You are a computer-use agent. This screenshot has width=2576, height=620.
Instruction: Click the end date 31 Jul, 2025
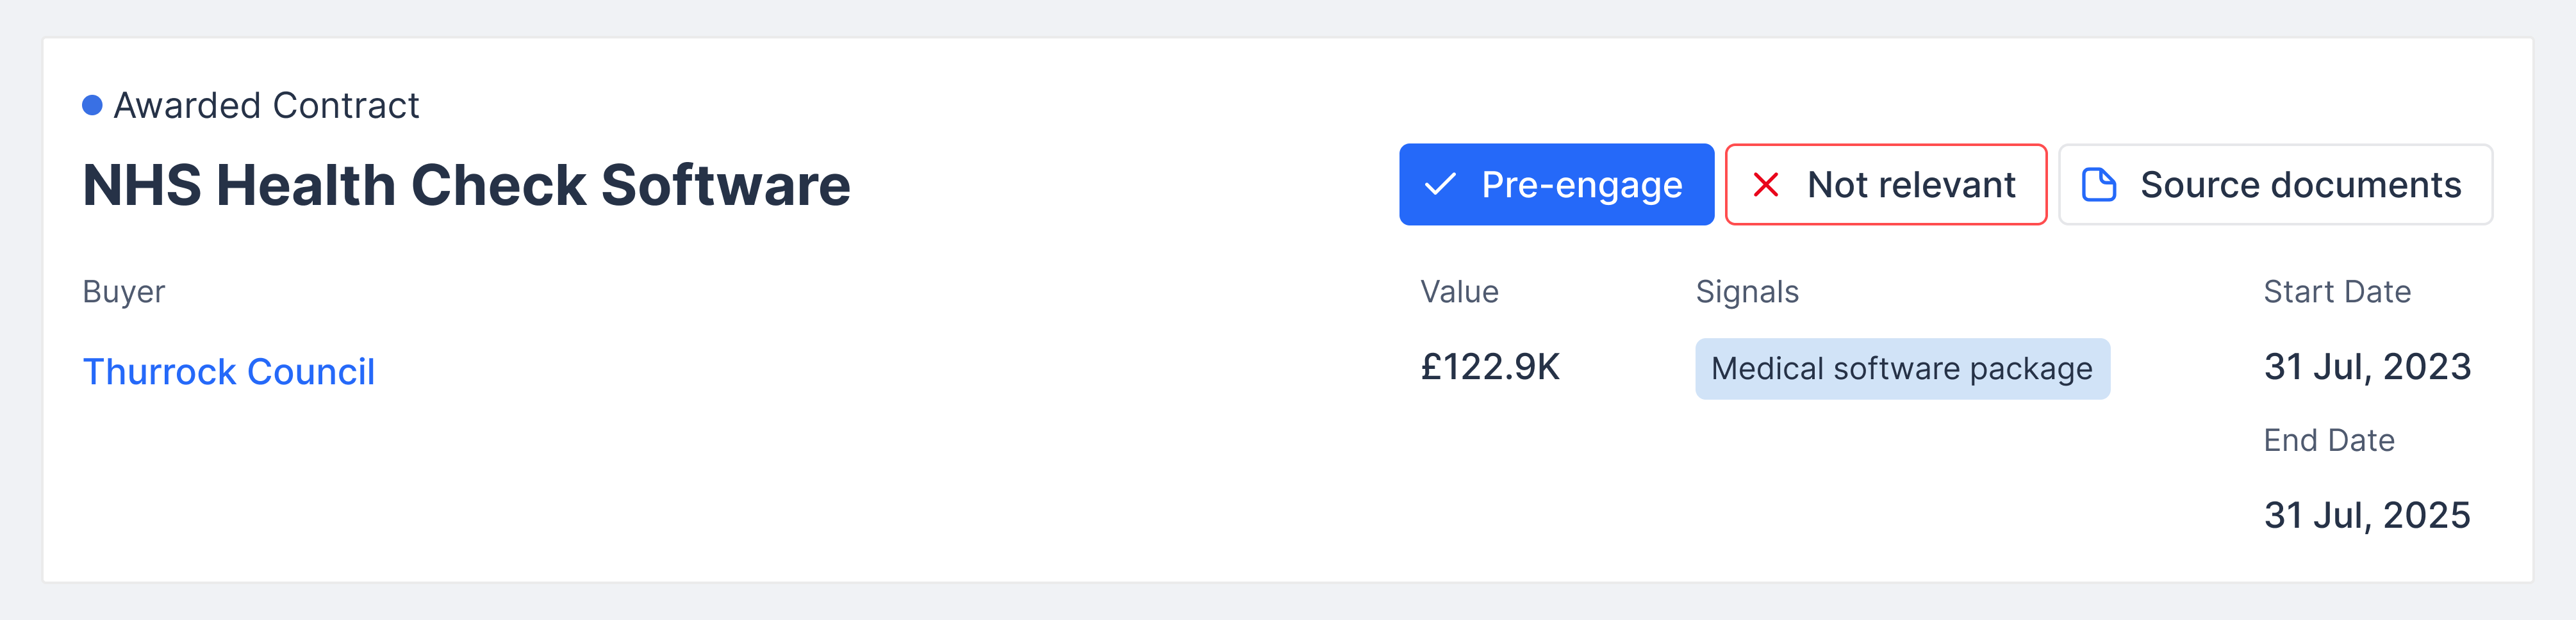(x=2367, y=515)
